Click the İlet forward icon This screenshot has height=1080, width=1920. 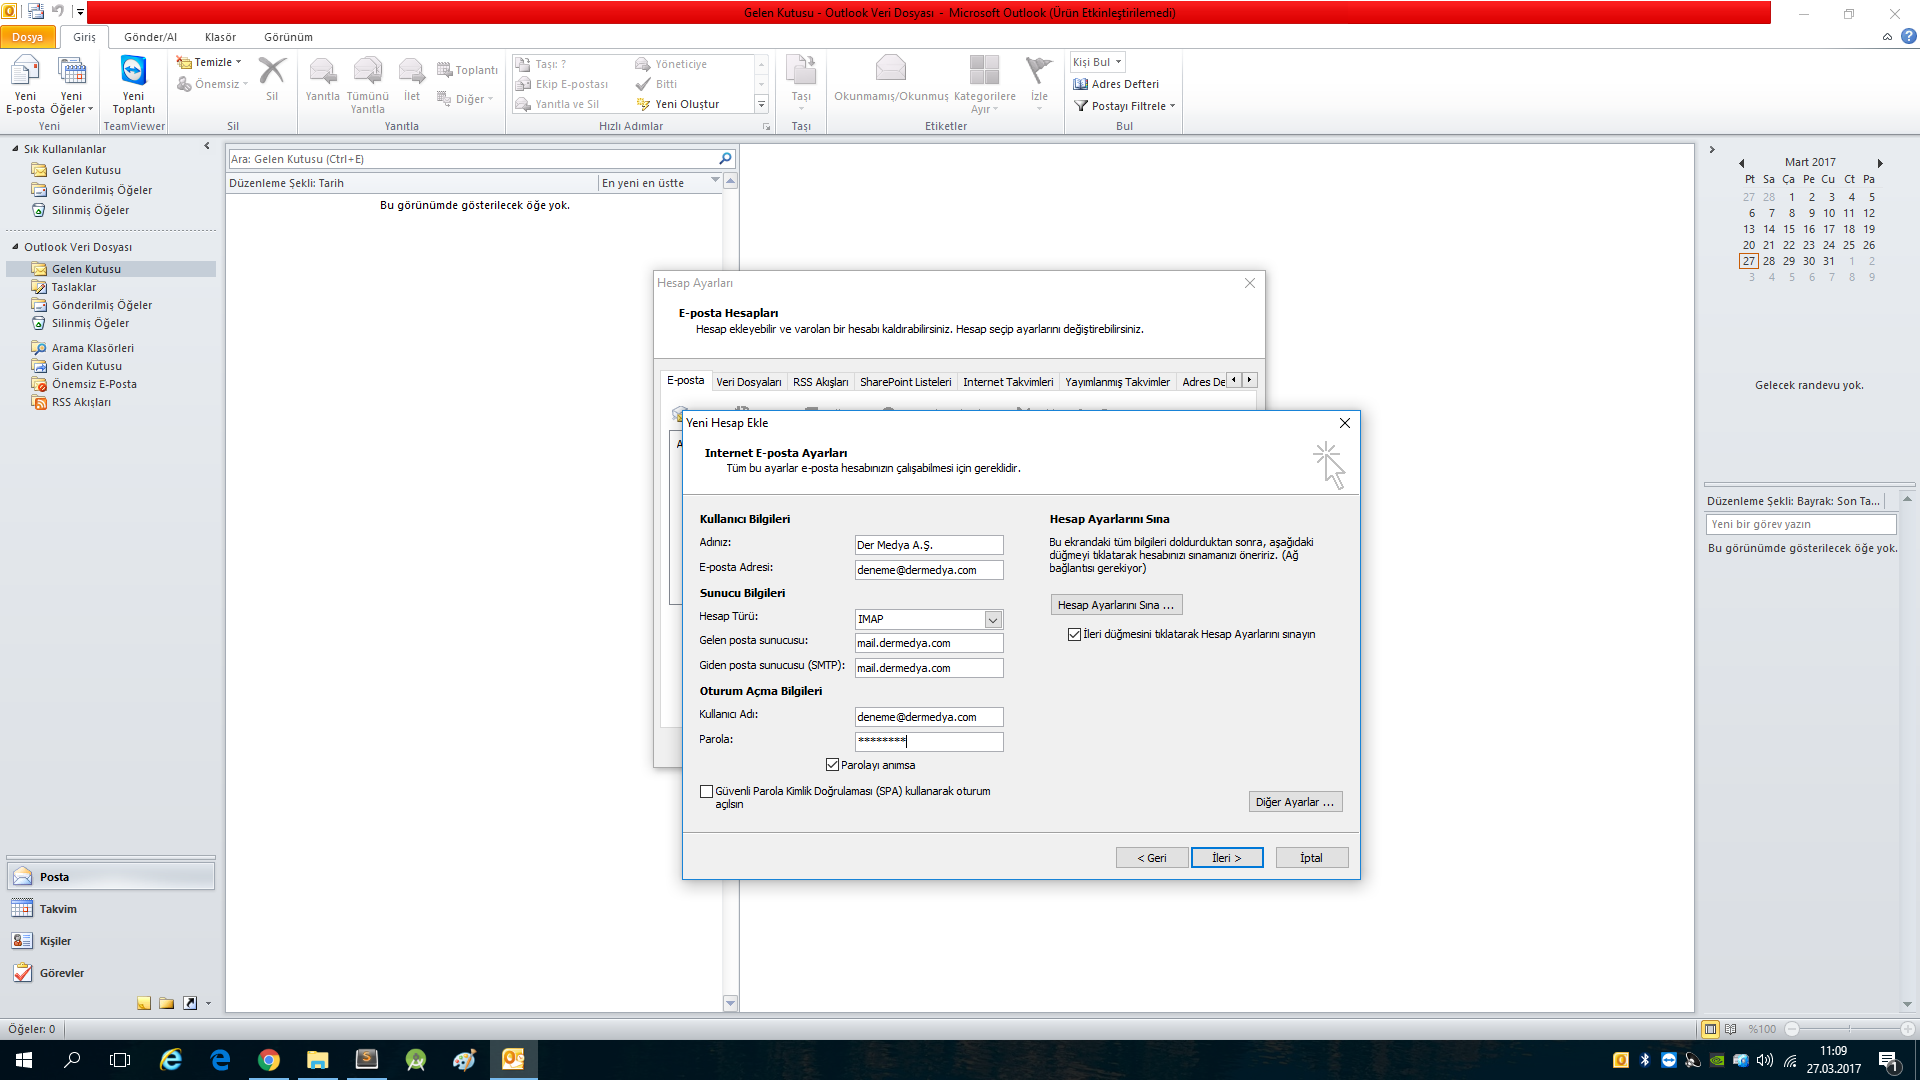[411, 79]
